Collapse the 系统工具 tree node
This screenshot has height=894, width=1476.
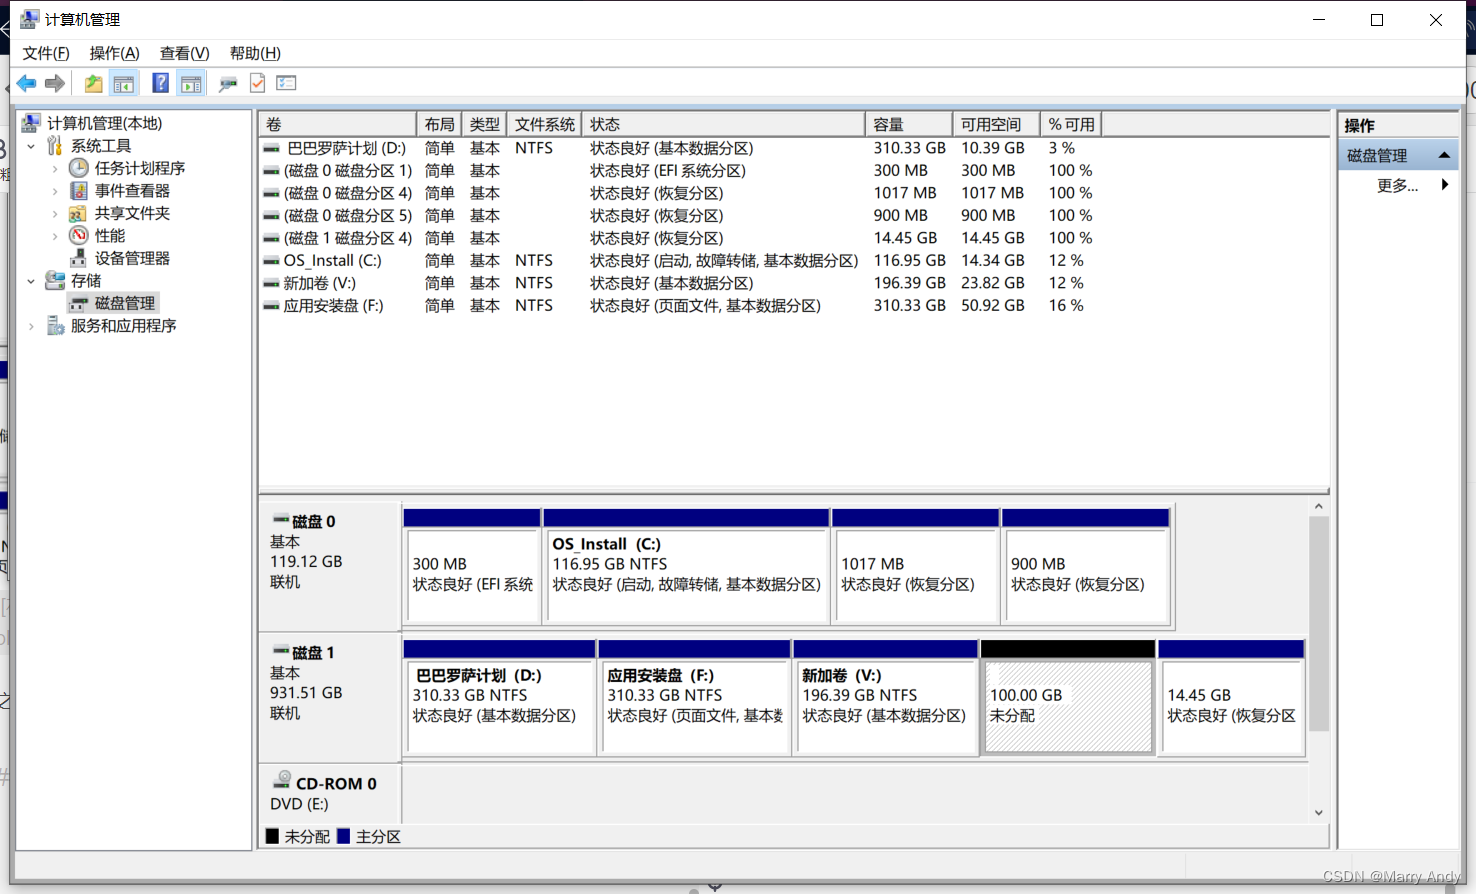[x=31, y=146]
